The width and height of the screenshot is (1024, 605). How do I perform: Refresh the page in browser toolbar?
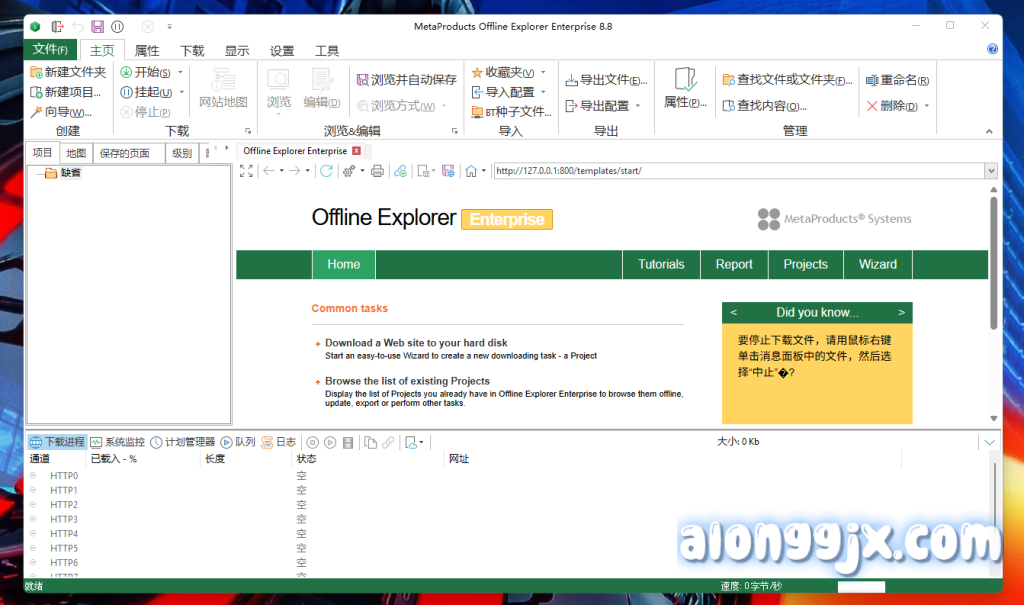325,171
